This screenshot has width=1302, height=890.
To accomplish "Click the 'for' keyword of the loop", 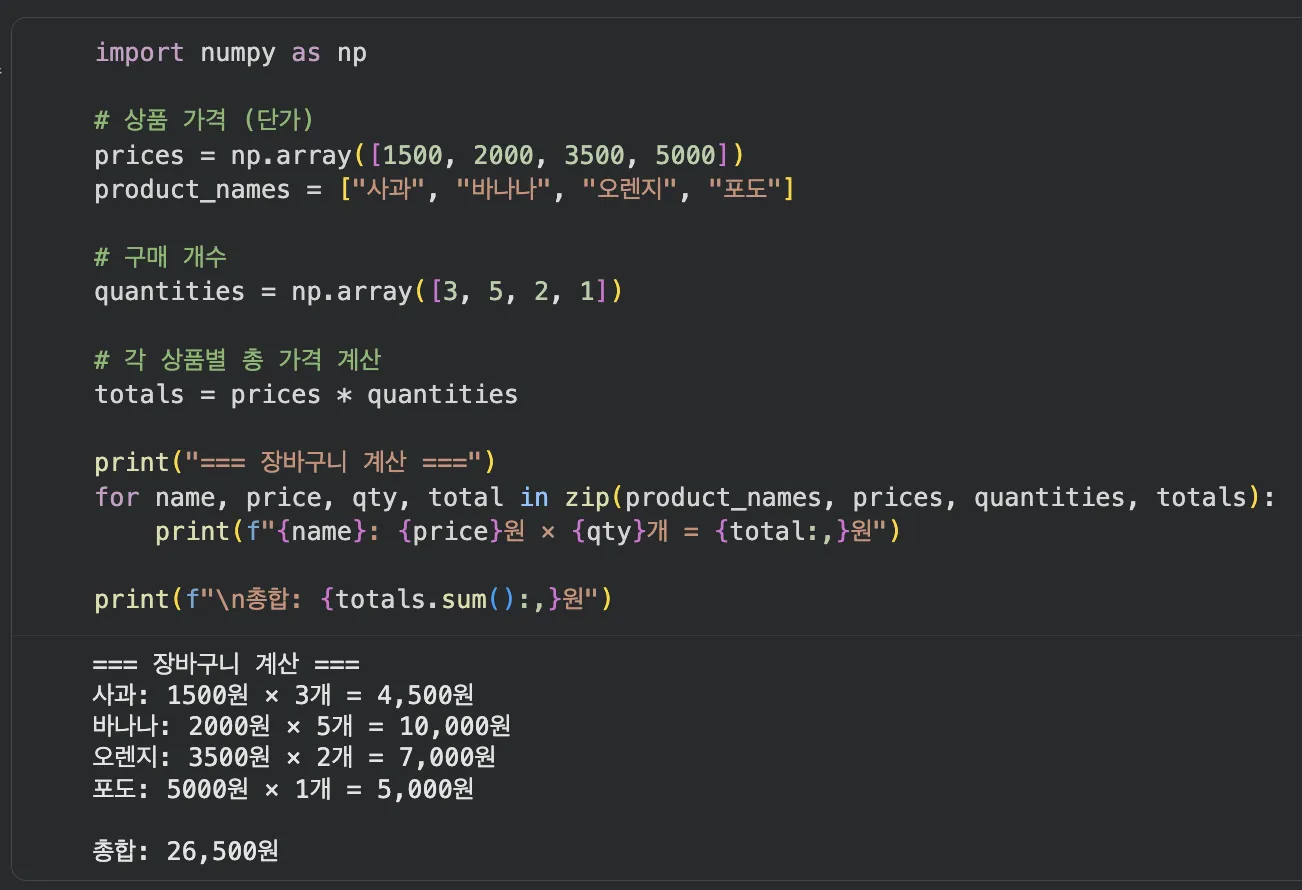I will (x=116, y=497).
